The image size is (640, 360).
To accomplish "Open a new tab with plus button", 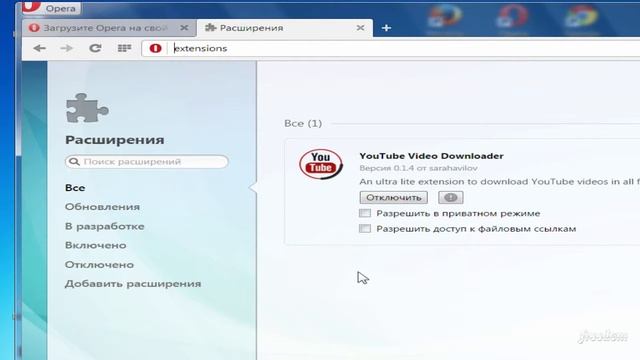I will tap(386, 28).
